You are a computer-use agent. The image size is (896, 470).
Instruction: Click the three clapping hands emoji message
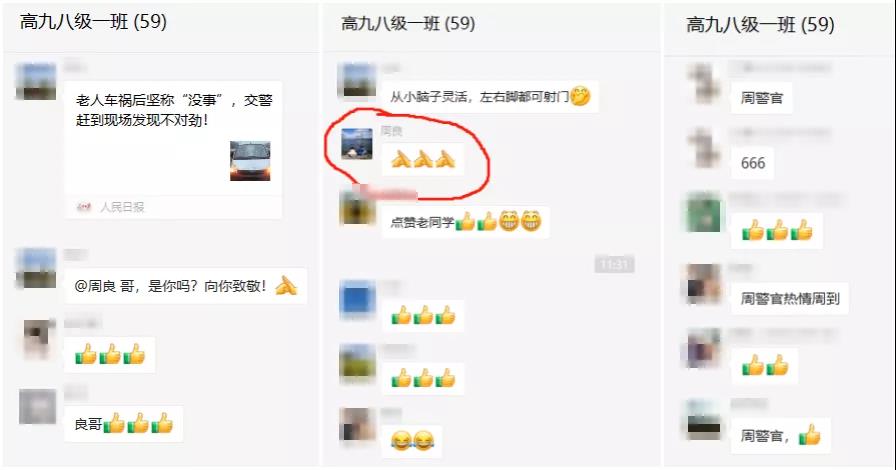point(423,159)
